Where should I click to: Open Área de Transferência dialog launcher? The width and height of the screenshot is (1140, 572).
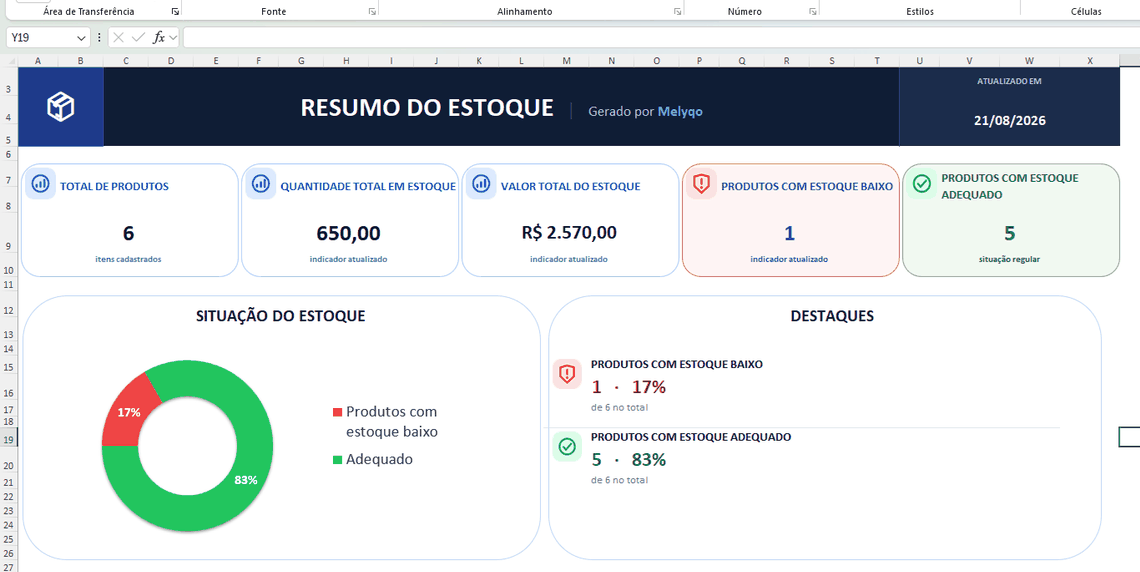tap(175, 12)
